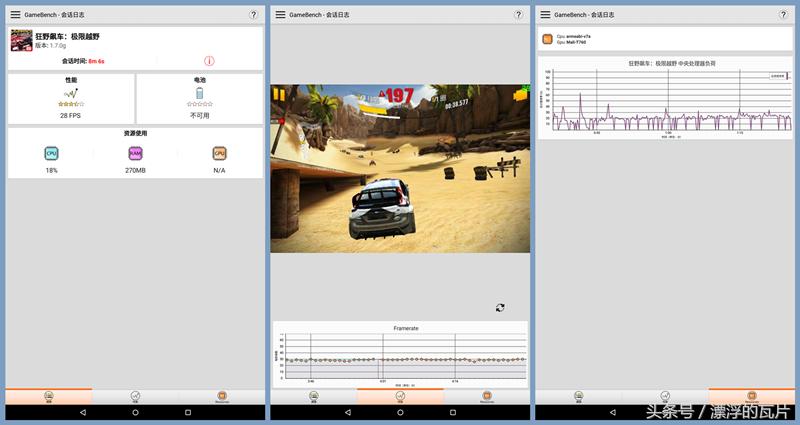Open hamburger menu in left GameBench panel
This screenshot has height=425, width=800.
tap(15, 15)
